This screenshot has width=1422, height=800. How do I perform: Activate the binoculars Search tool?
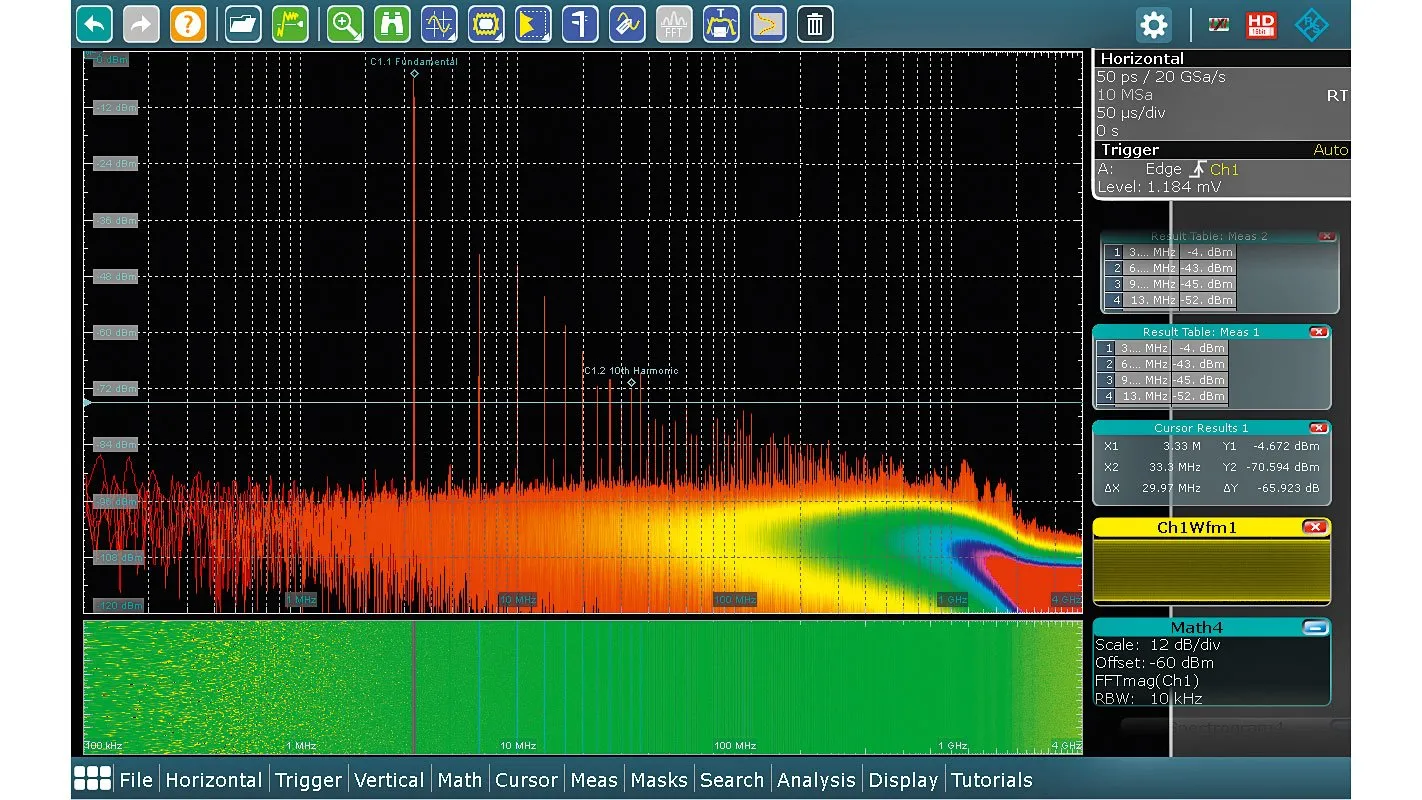392,24
